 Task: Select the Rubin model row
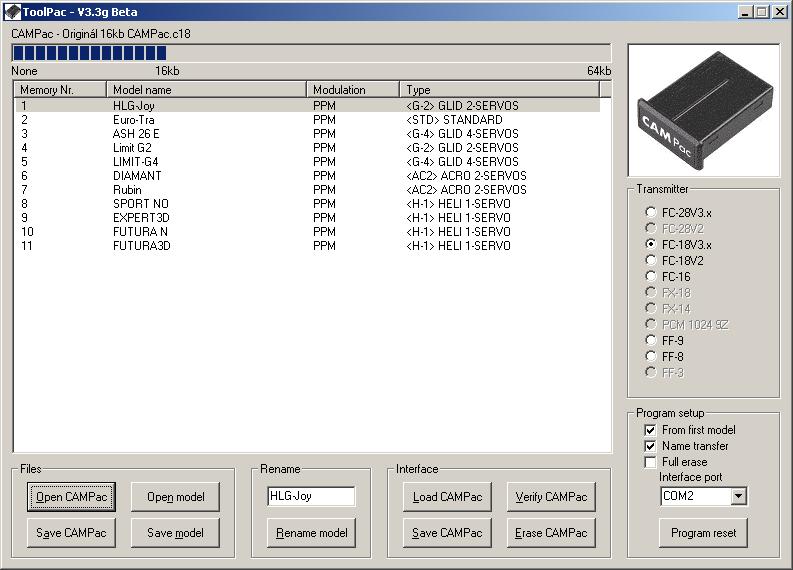point(307,190)
